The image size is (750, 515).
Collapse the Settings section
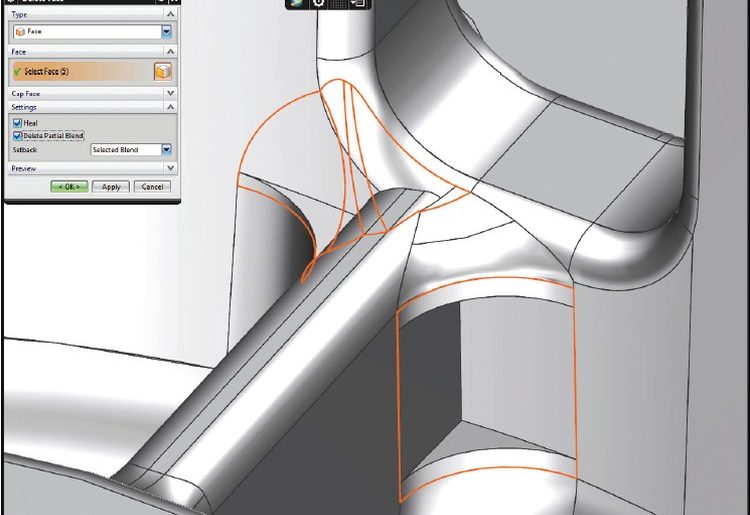tap(170, 107)
